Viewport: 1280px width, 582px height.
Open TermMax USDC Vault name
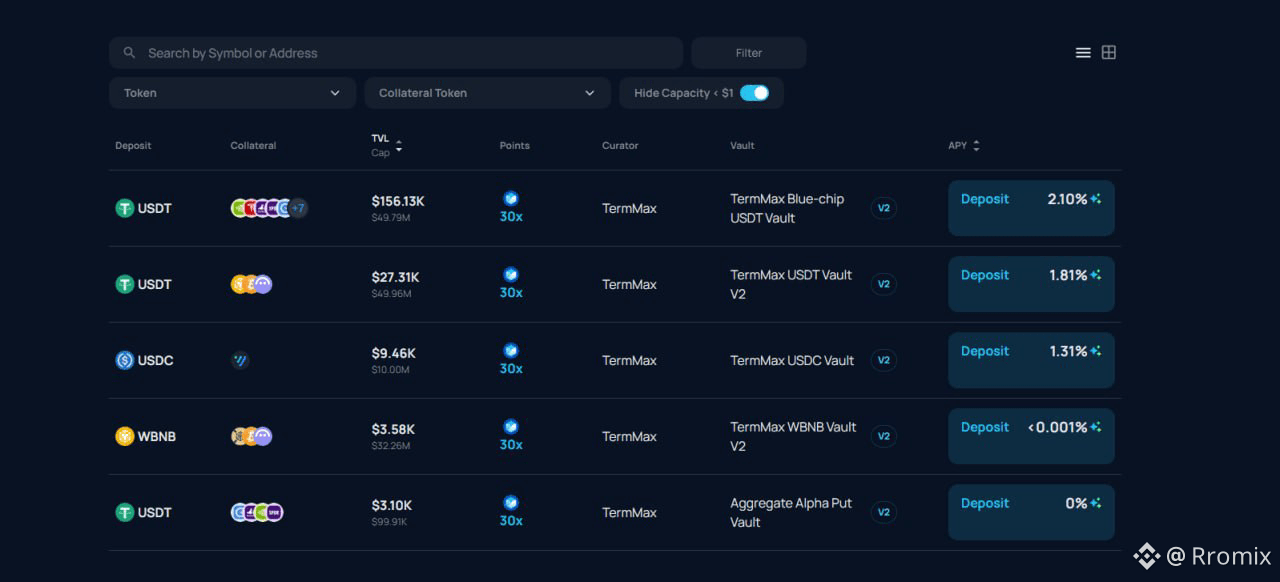pos(792,360)
